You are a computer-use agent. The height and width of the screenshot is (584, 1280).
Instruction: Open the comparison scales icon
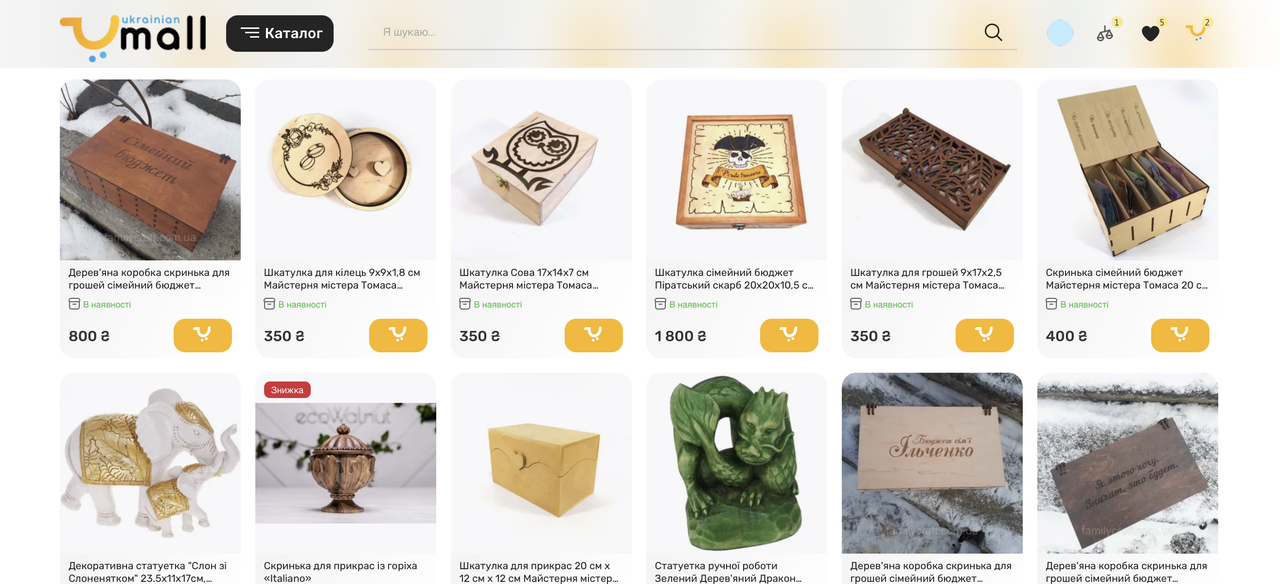pyautogui.click(x=1105, y=33)
